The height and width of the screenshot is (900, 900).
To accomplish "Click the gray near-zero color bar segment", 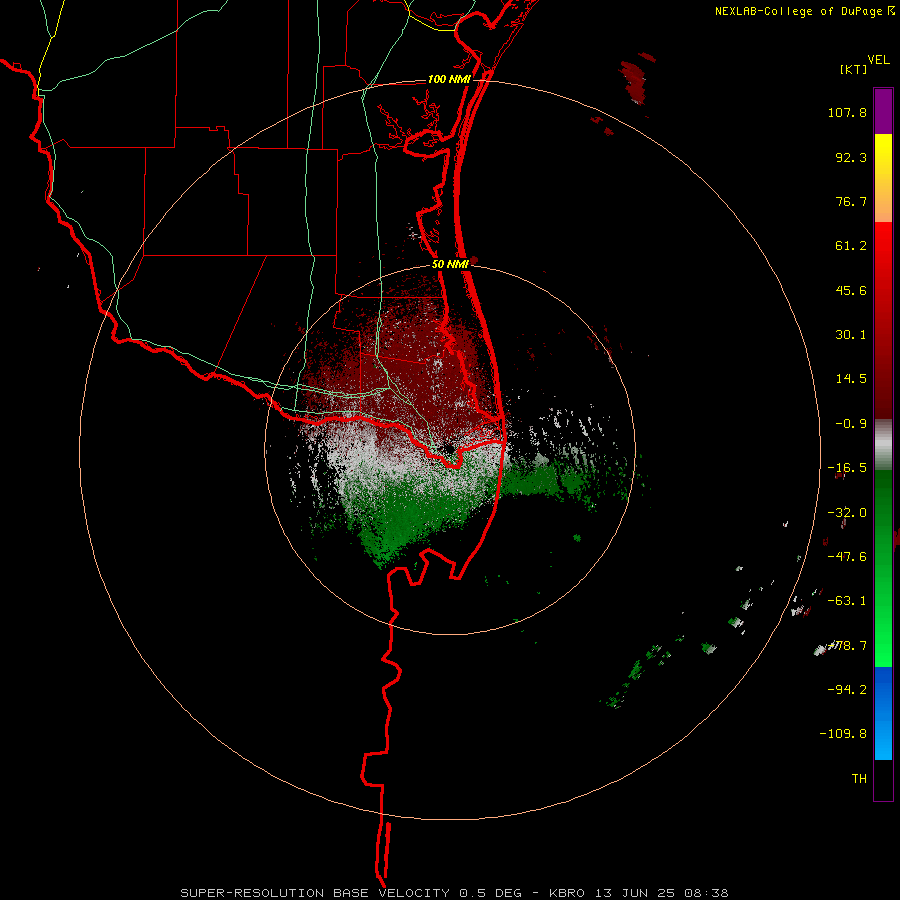I will [883, 445].
